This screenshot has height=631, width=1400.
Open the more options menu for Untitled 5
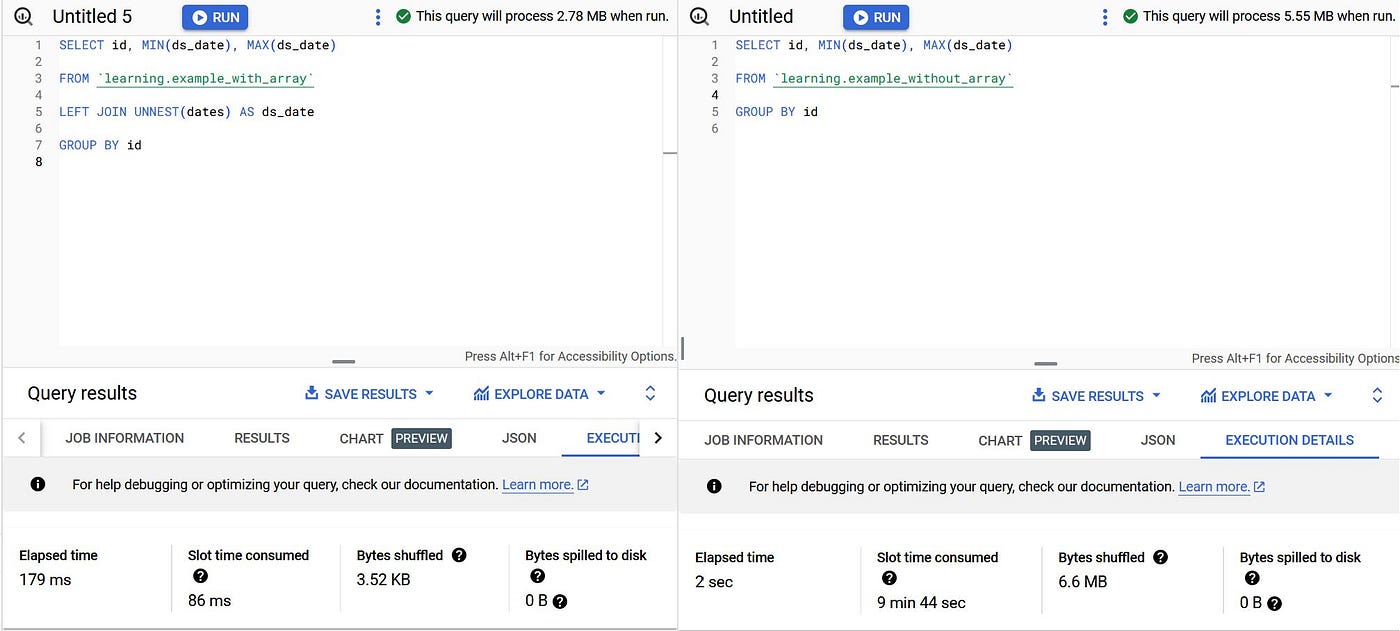pyautogui.click(x=377, y=17)
